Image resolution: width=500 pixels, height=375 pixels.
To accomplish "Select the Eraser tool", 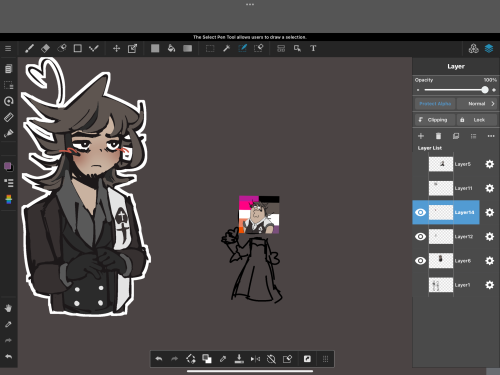I will [45, 49].
